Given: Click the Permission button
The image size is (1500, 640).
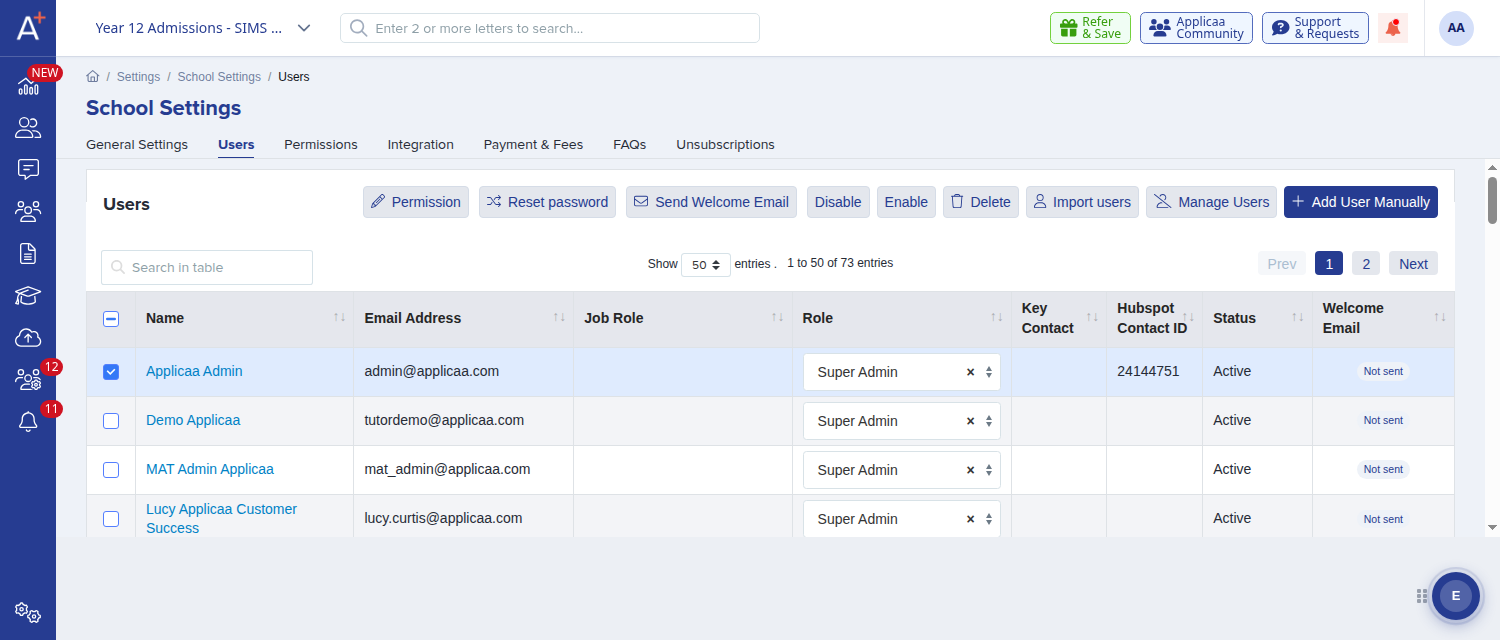Looking at the screenshot, I should click(416, 202).
